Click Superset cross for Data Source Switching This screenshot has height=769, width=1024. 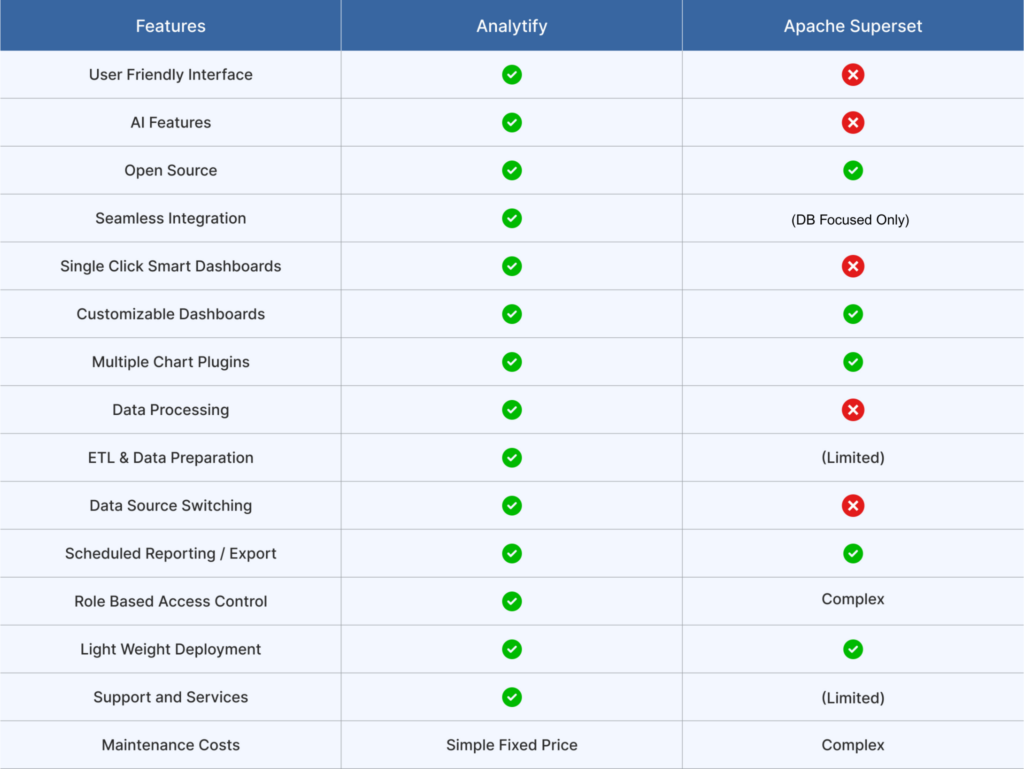852,505
